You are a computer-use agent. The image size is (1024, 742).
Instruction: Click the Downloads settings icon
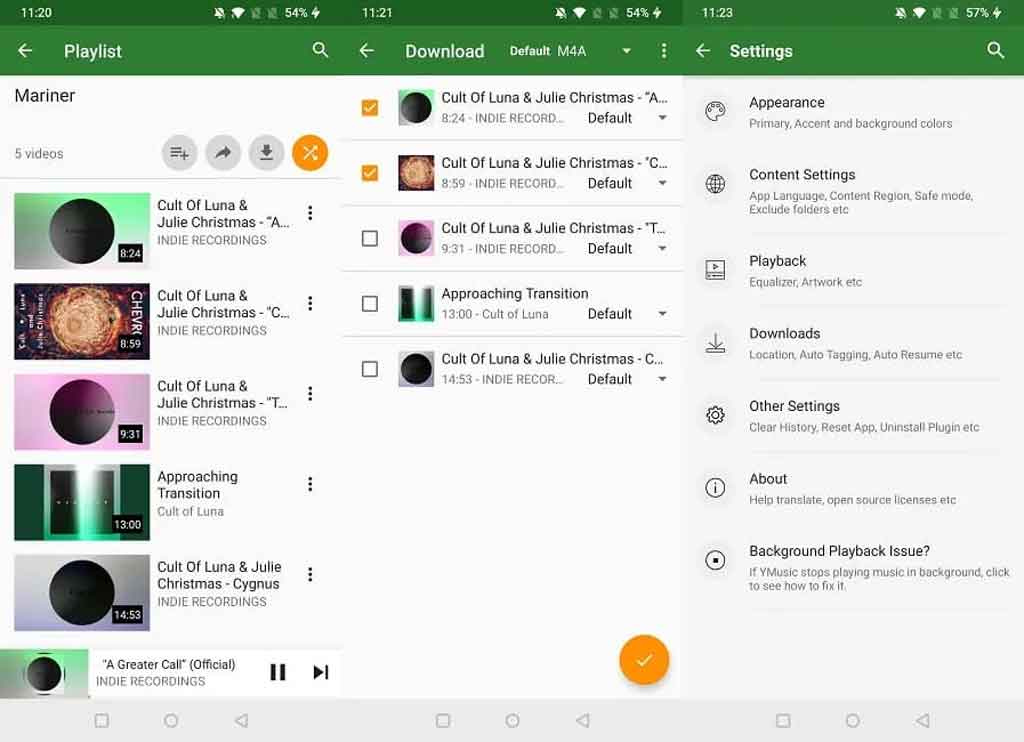(x=715, y=343)
